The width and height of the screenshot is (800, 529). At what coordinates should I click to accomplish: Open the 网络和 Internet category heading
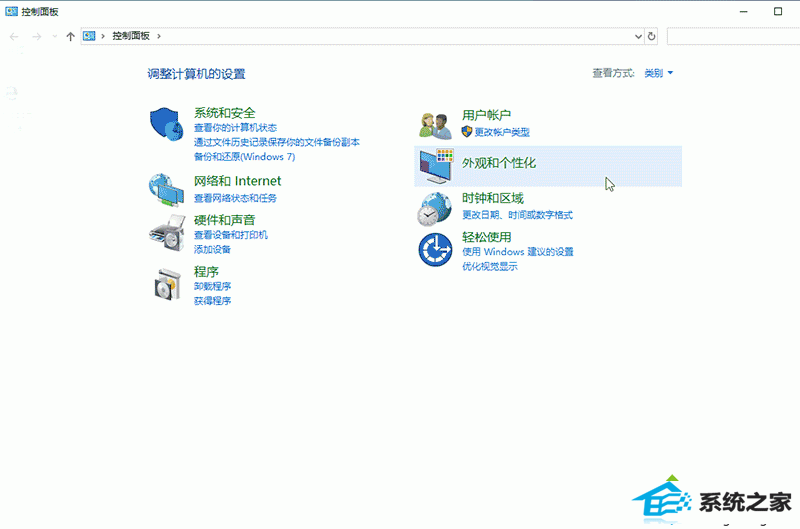[237, 181]
